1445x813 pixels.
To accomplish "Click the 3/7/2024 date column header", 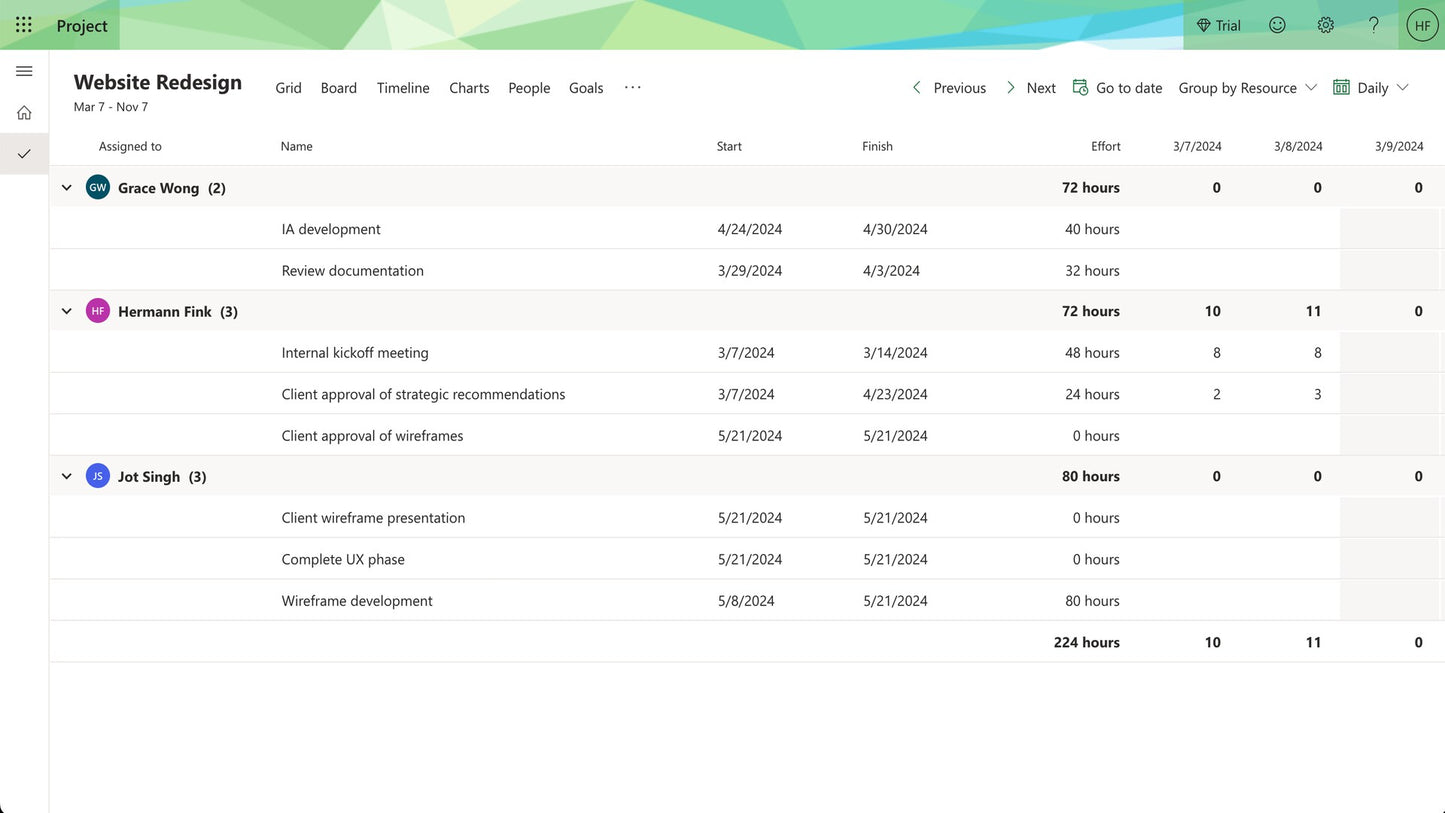I will pyautogui.click(x=1197, y=146).
